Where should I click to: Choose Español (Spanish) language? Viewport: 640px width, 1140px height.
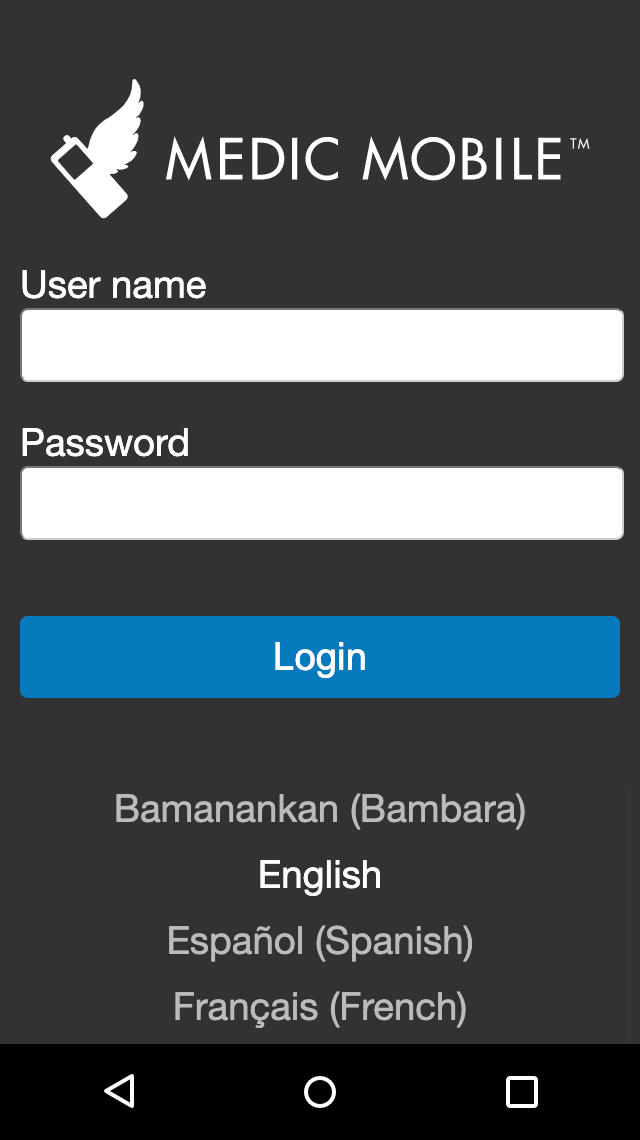pos(320,941)
